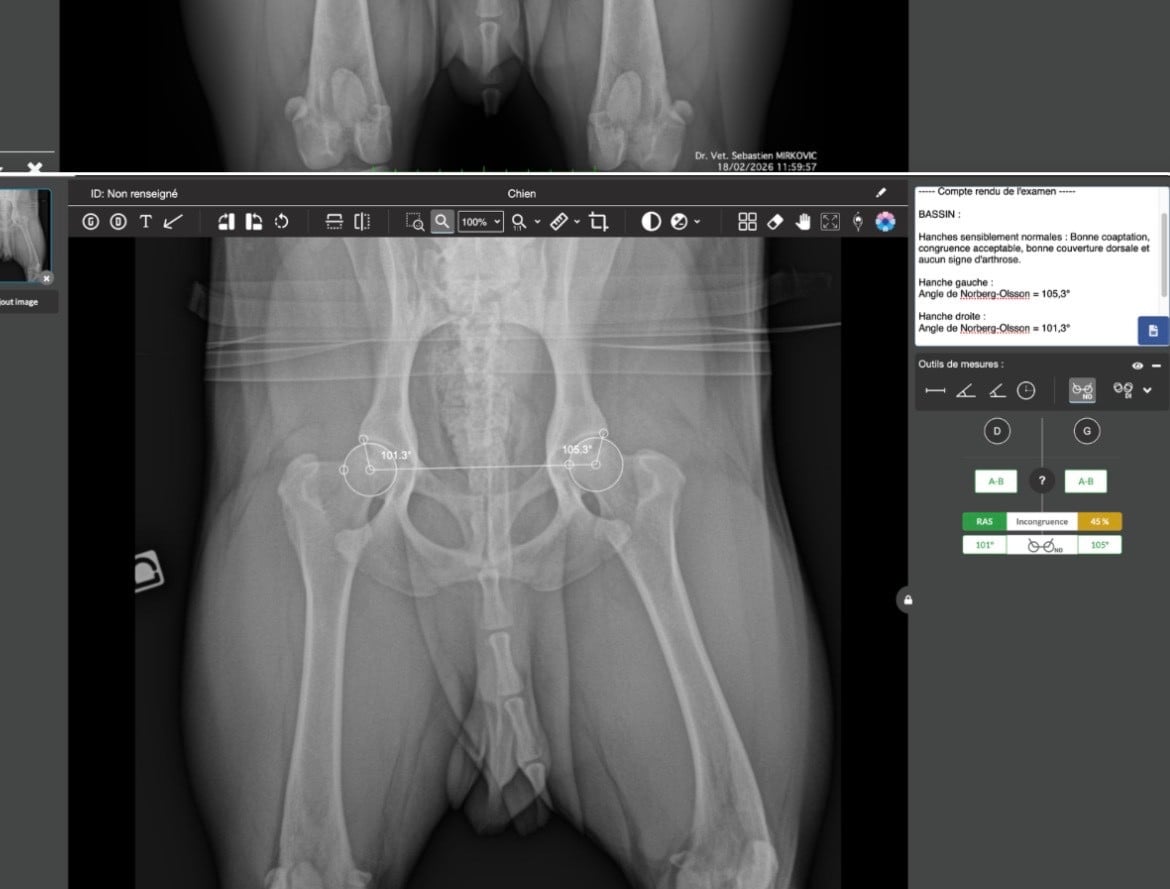Activate the hand pan tool
This screenshot has height=889, width=1170.
802,222
